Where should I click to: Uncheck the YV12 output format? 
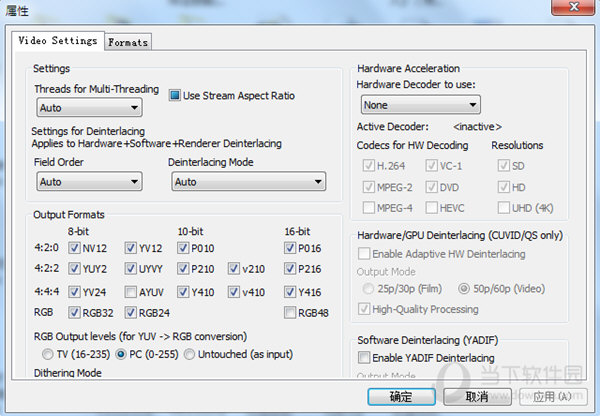tap(130, 248)
